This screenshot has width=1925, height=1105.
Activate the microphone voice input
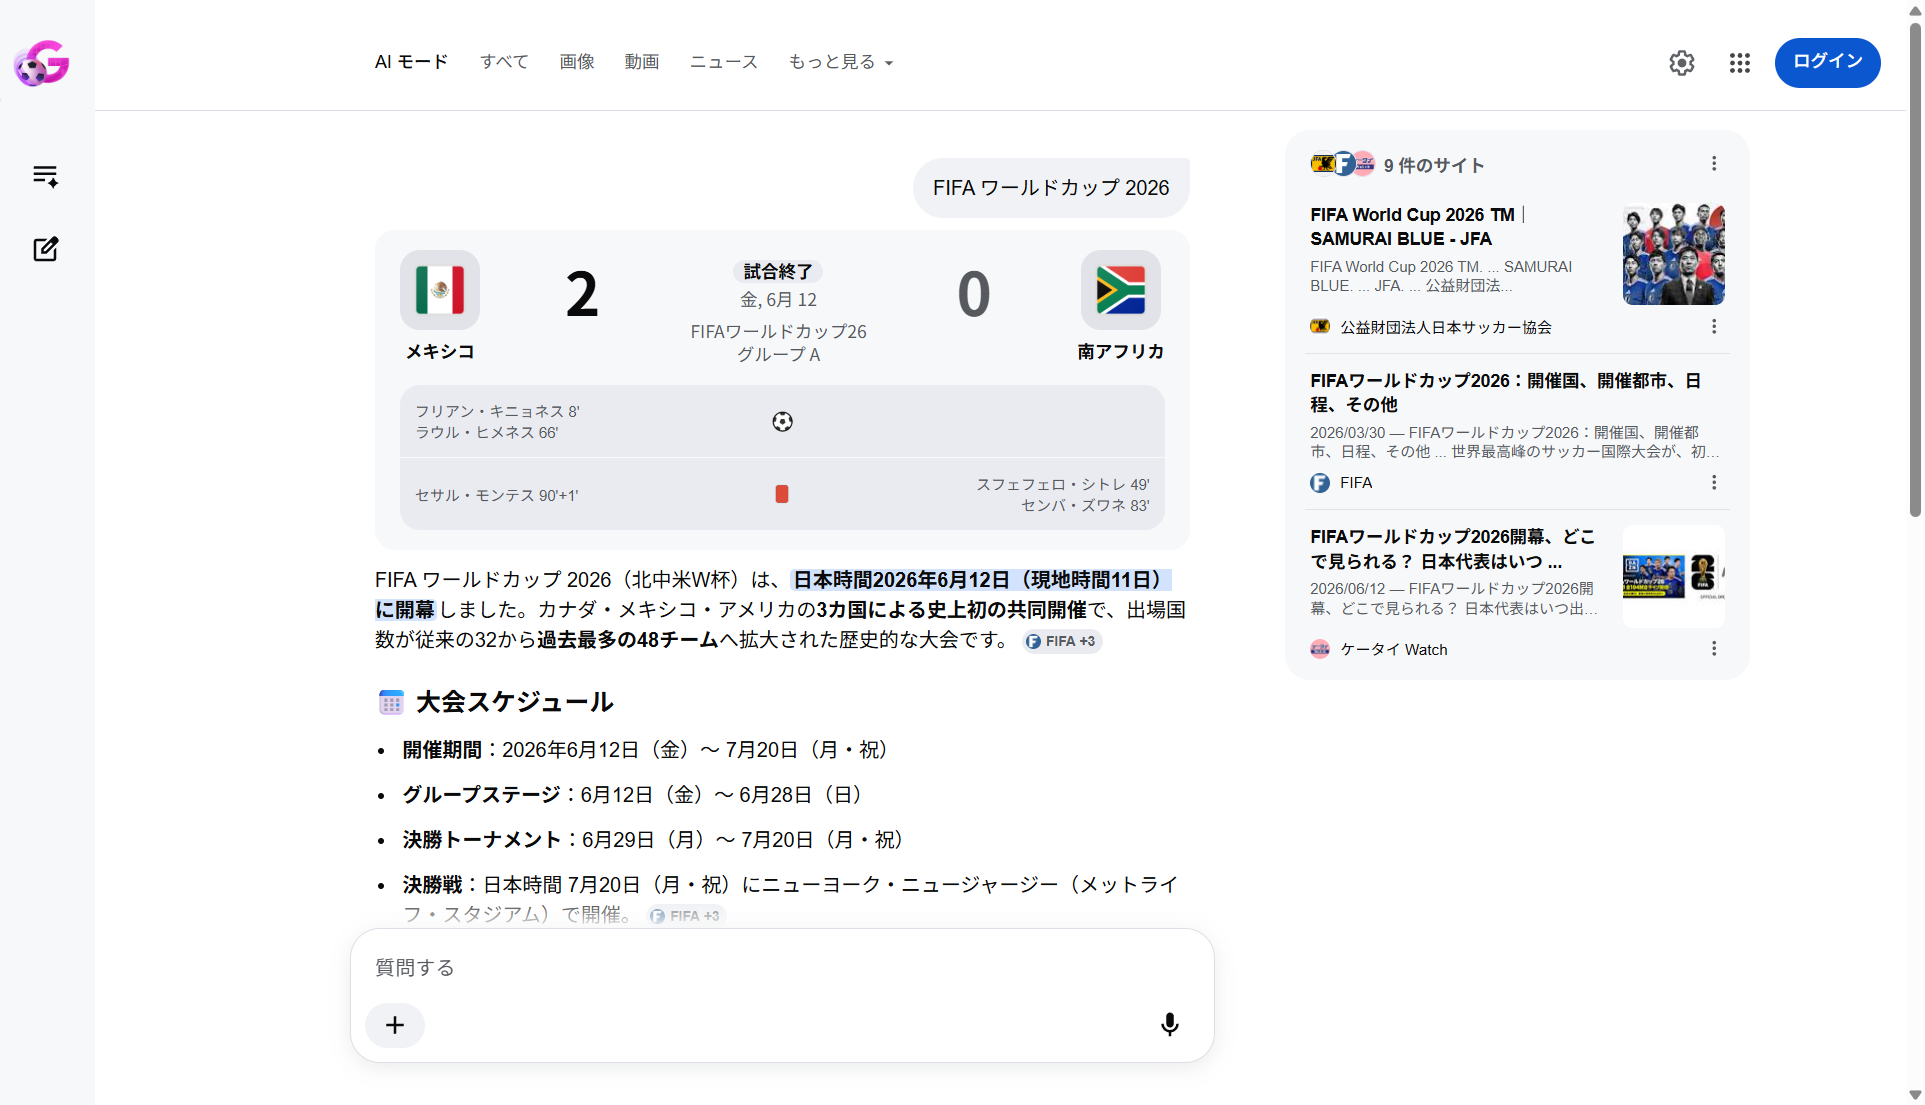click(1169, 1025)
